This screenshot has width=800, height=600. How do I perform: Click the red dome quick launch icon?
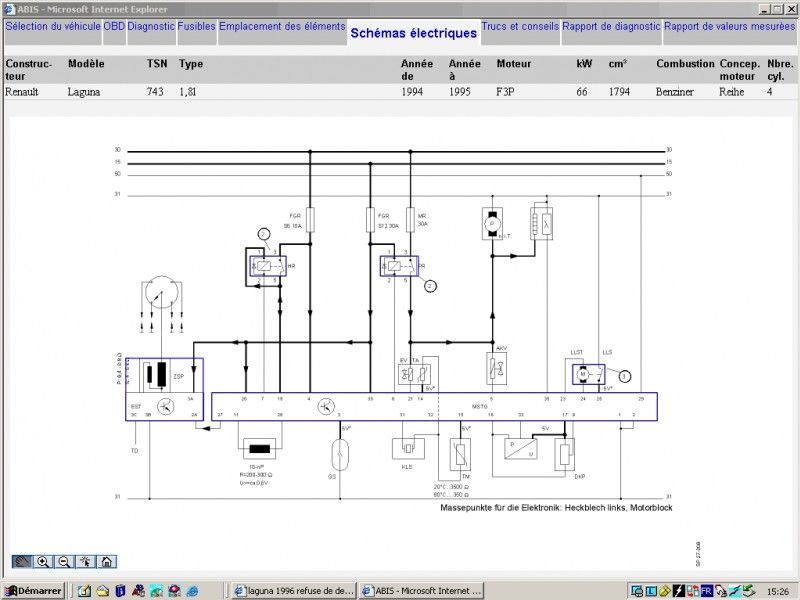coord(174,591)
